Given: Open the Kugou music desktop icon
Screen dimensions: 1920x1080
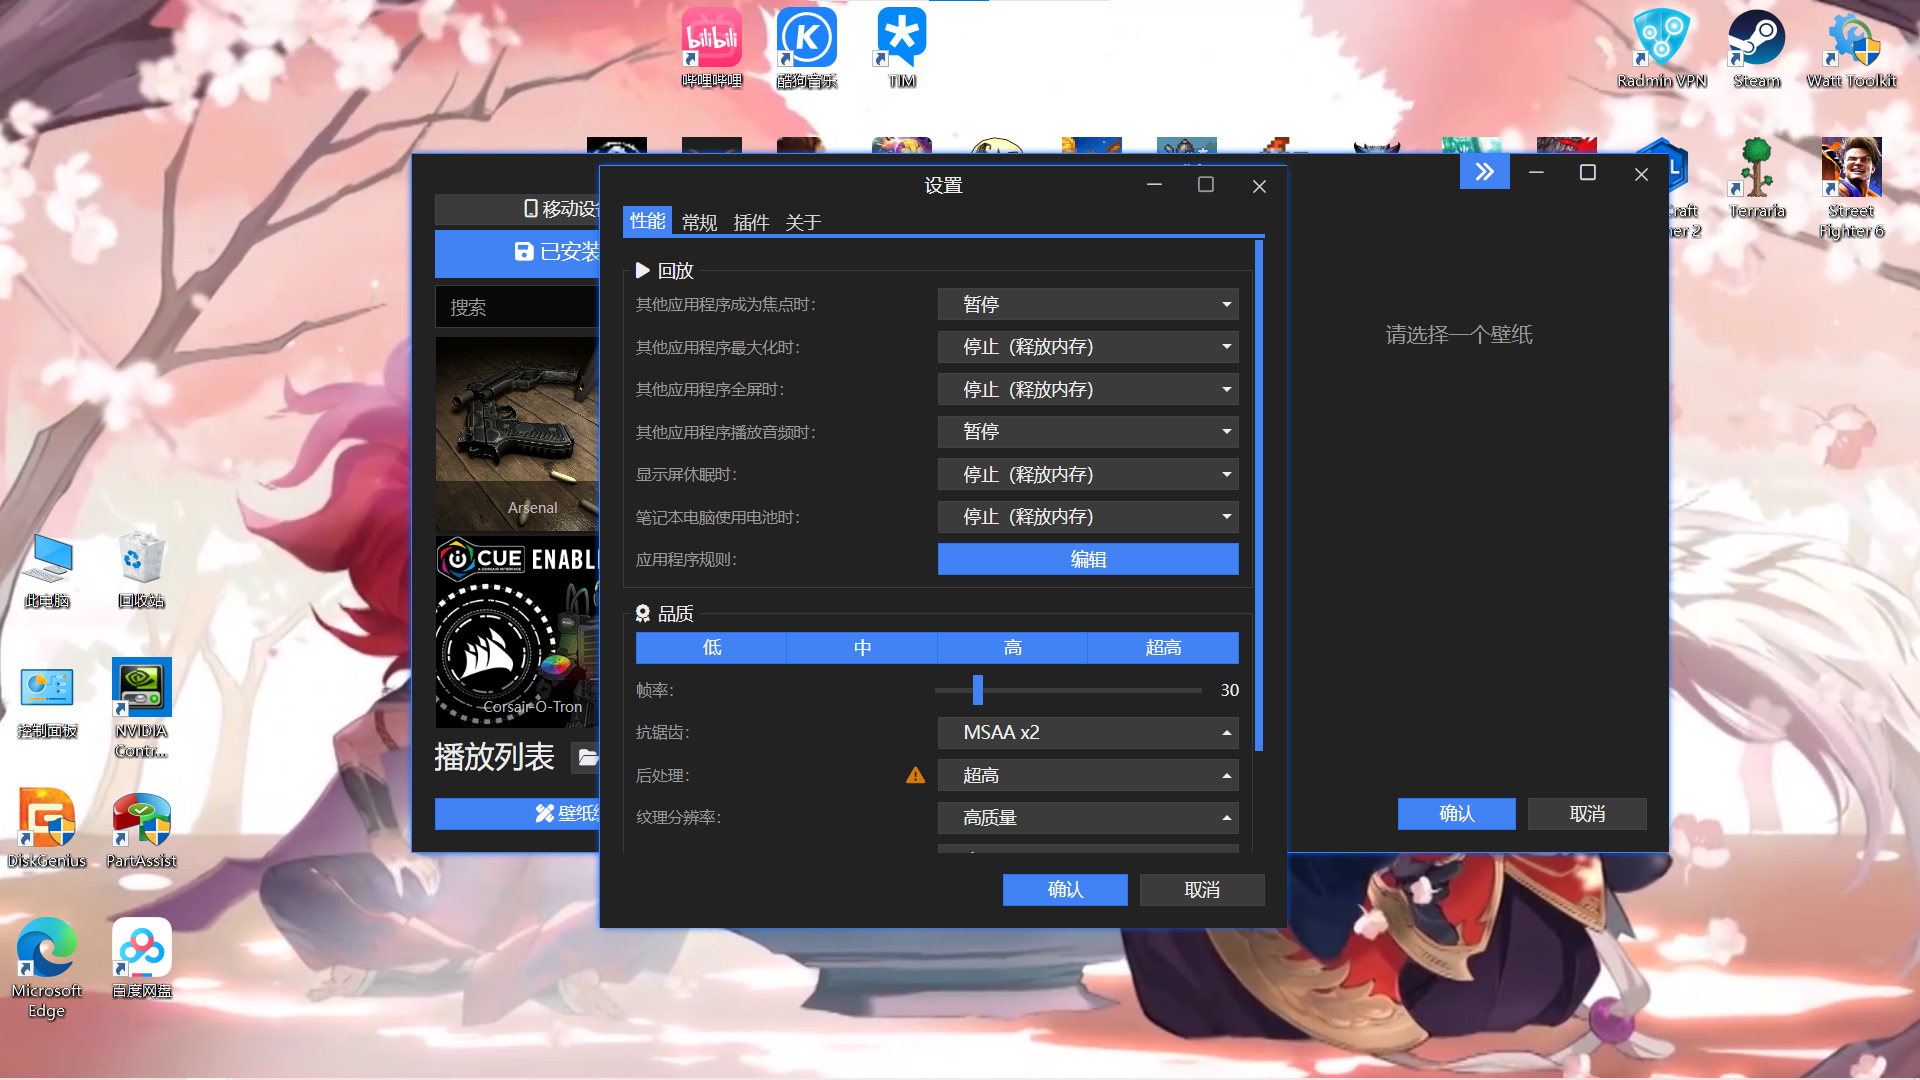Looking at the screenshot, I should pos(807,48).
